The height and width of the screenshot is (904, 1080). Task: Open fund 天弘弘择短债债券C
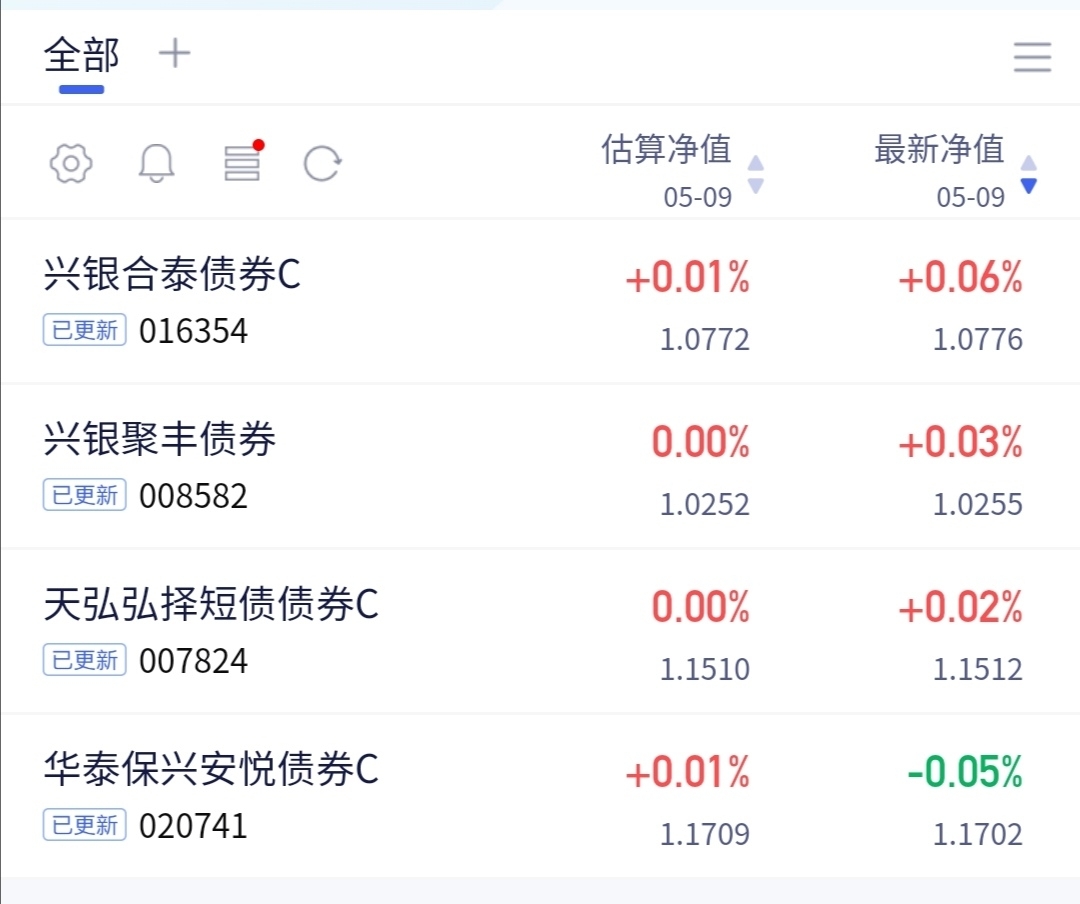click(x=211, y=604)
